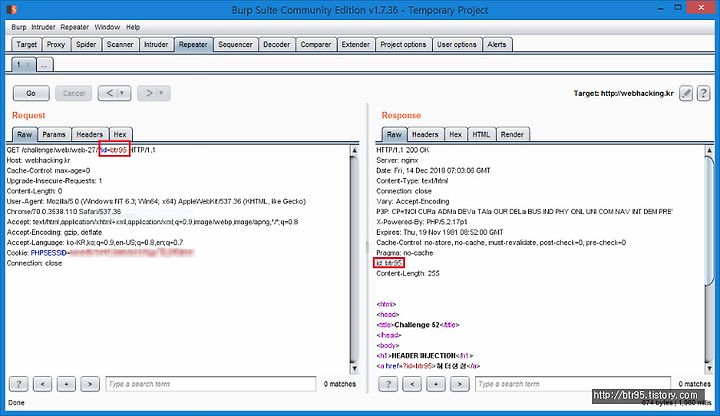Switch to the Target tab
Viewport: 720px width, 416px height.
[x=26, y=45]
